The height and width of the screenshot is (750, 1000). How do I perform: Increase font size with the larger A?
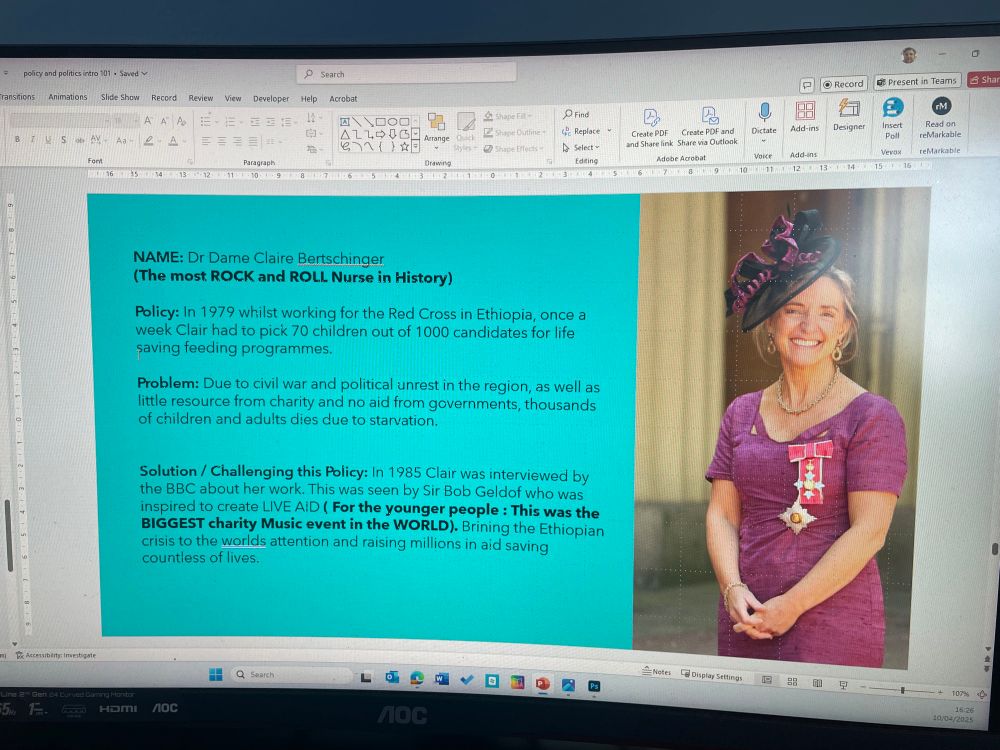(148, 121)
